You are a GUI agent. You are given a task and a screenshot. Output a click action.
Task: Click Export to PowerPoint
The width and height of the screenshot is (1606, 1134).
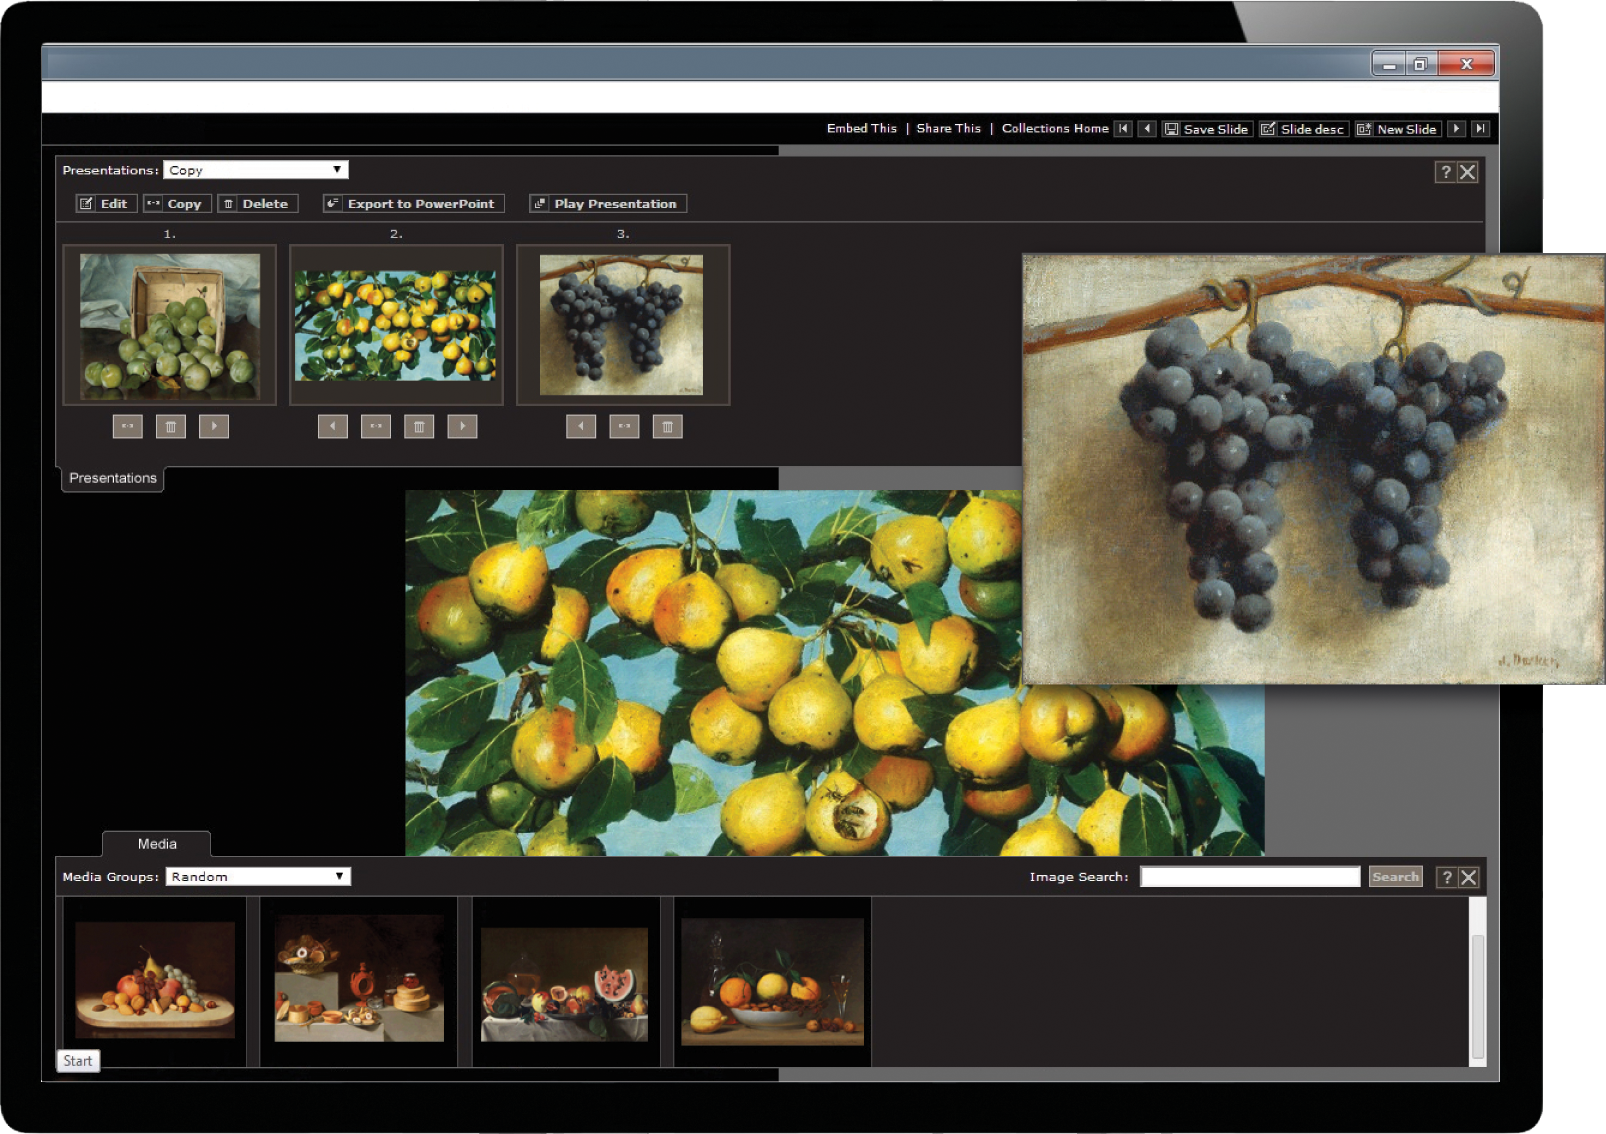(x=413, y=204)
